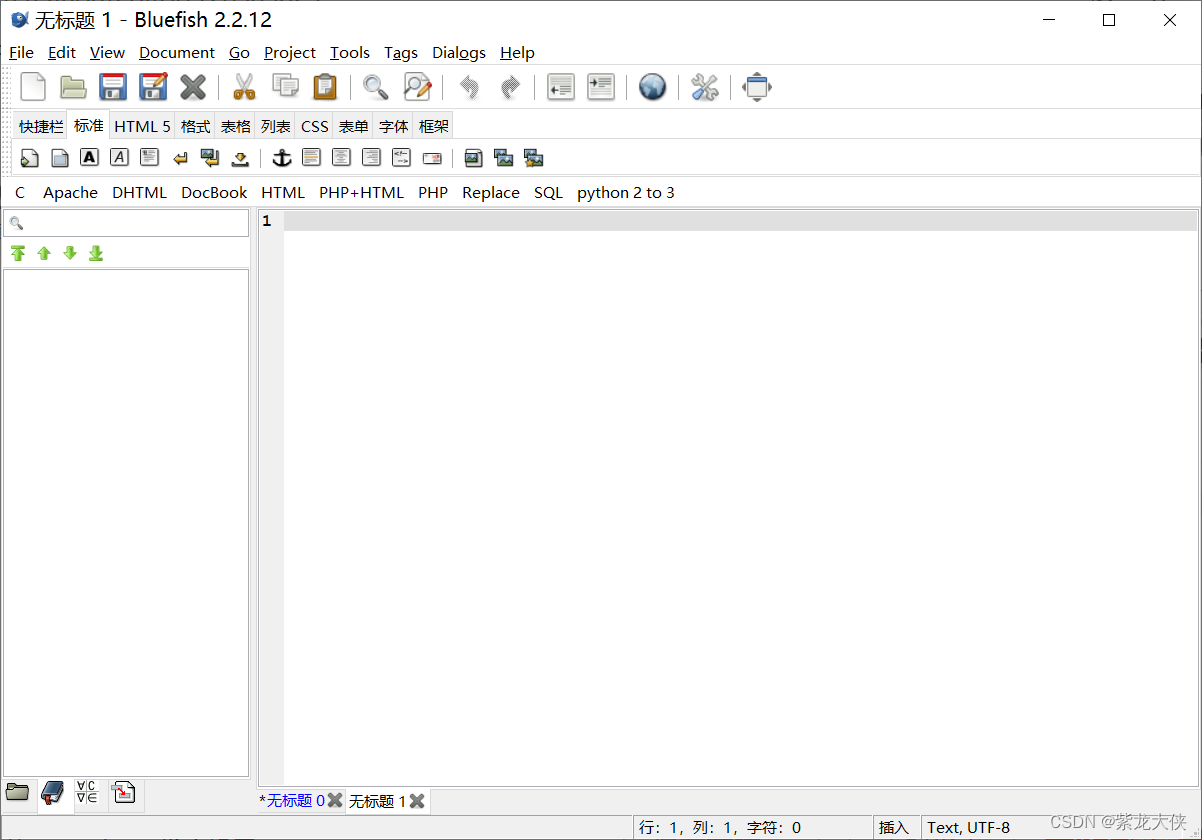Image resolution: width=1202 pixels, height=840 pixels.
Task: Click the break-and-clear icon with double arrows
Action: [x=210, y=157]
